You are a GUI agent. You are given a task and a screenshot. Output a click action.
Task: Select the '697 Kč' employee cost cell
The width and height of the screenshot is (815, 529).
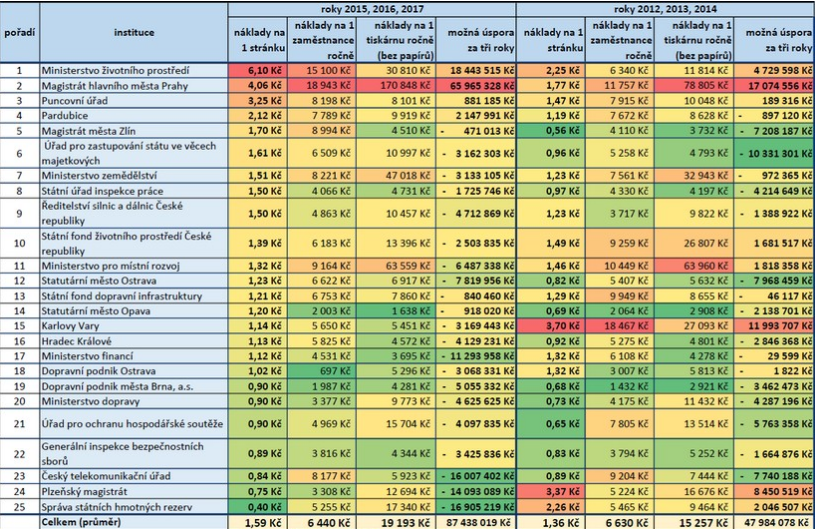[x=322, y=371]
